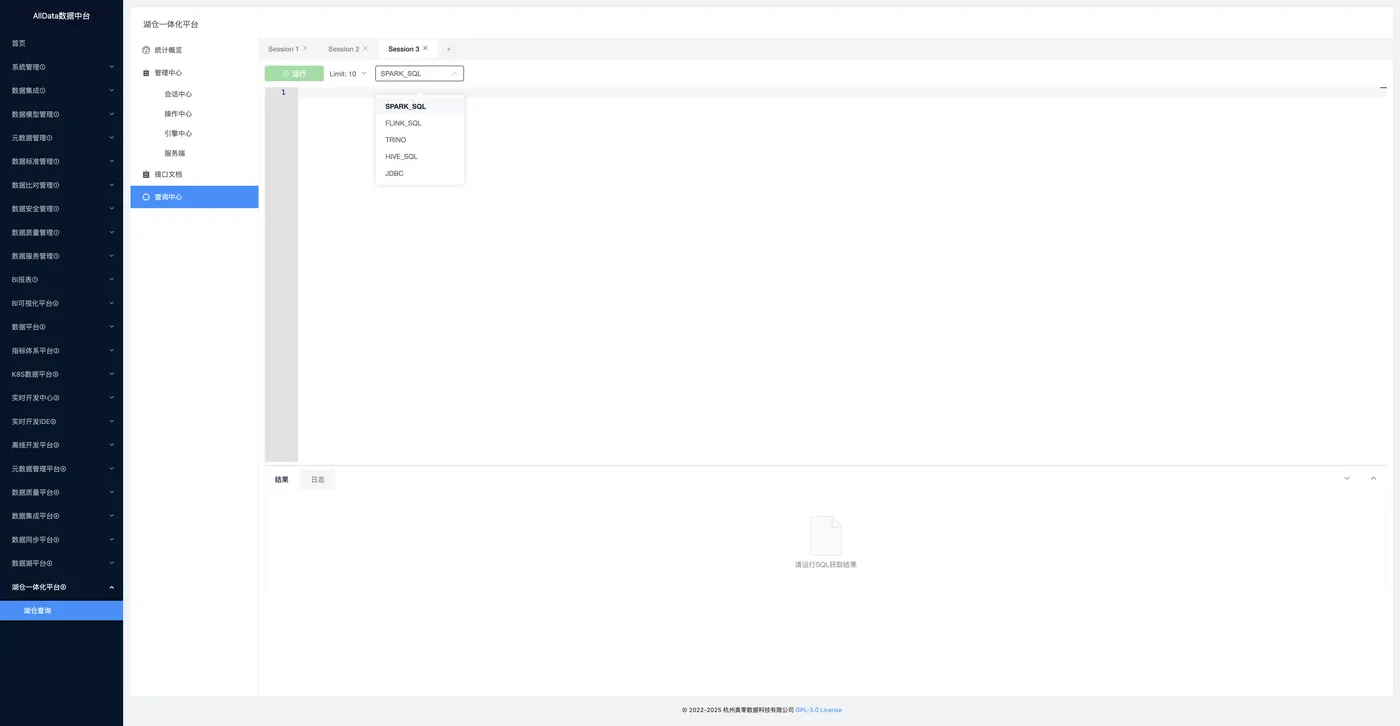Click into the SQL editor text area
This screenshot has width=1400, height=726.
842,275
